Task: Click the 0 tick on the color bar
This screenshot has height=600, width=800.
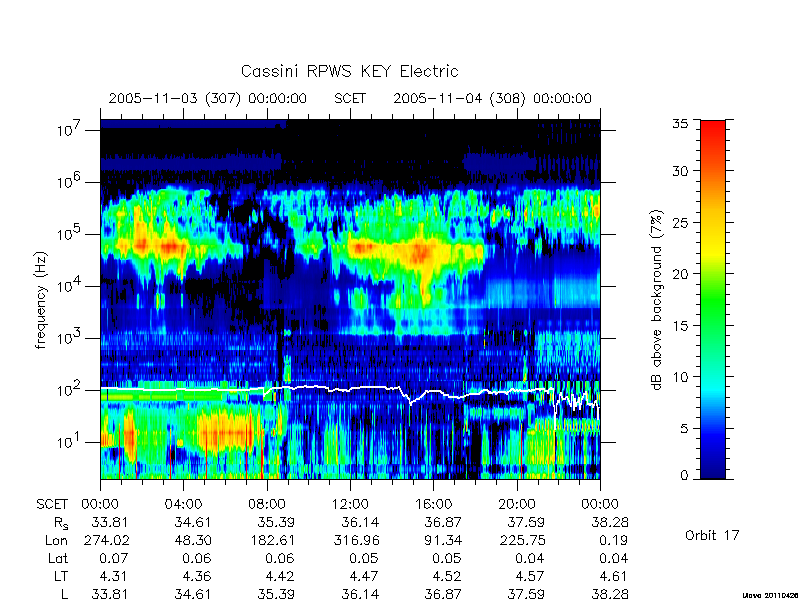Action: point(684,475)
